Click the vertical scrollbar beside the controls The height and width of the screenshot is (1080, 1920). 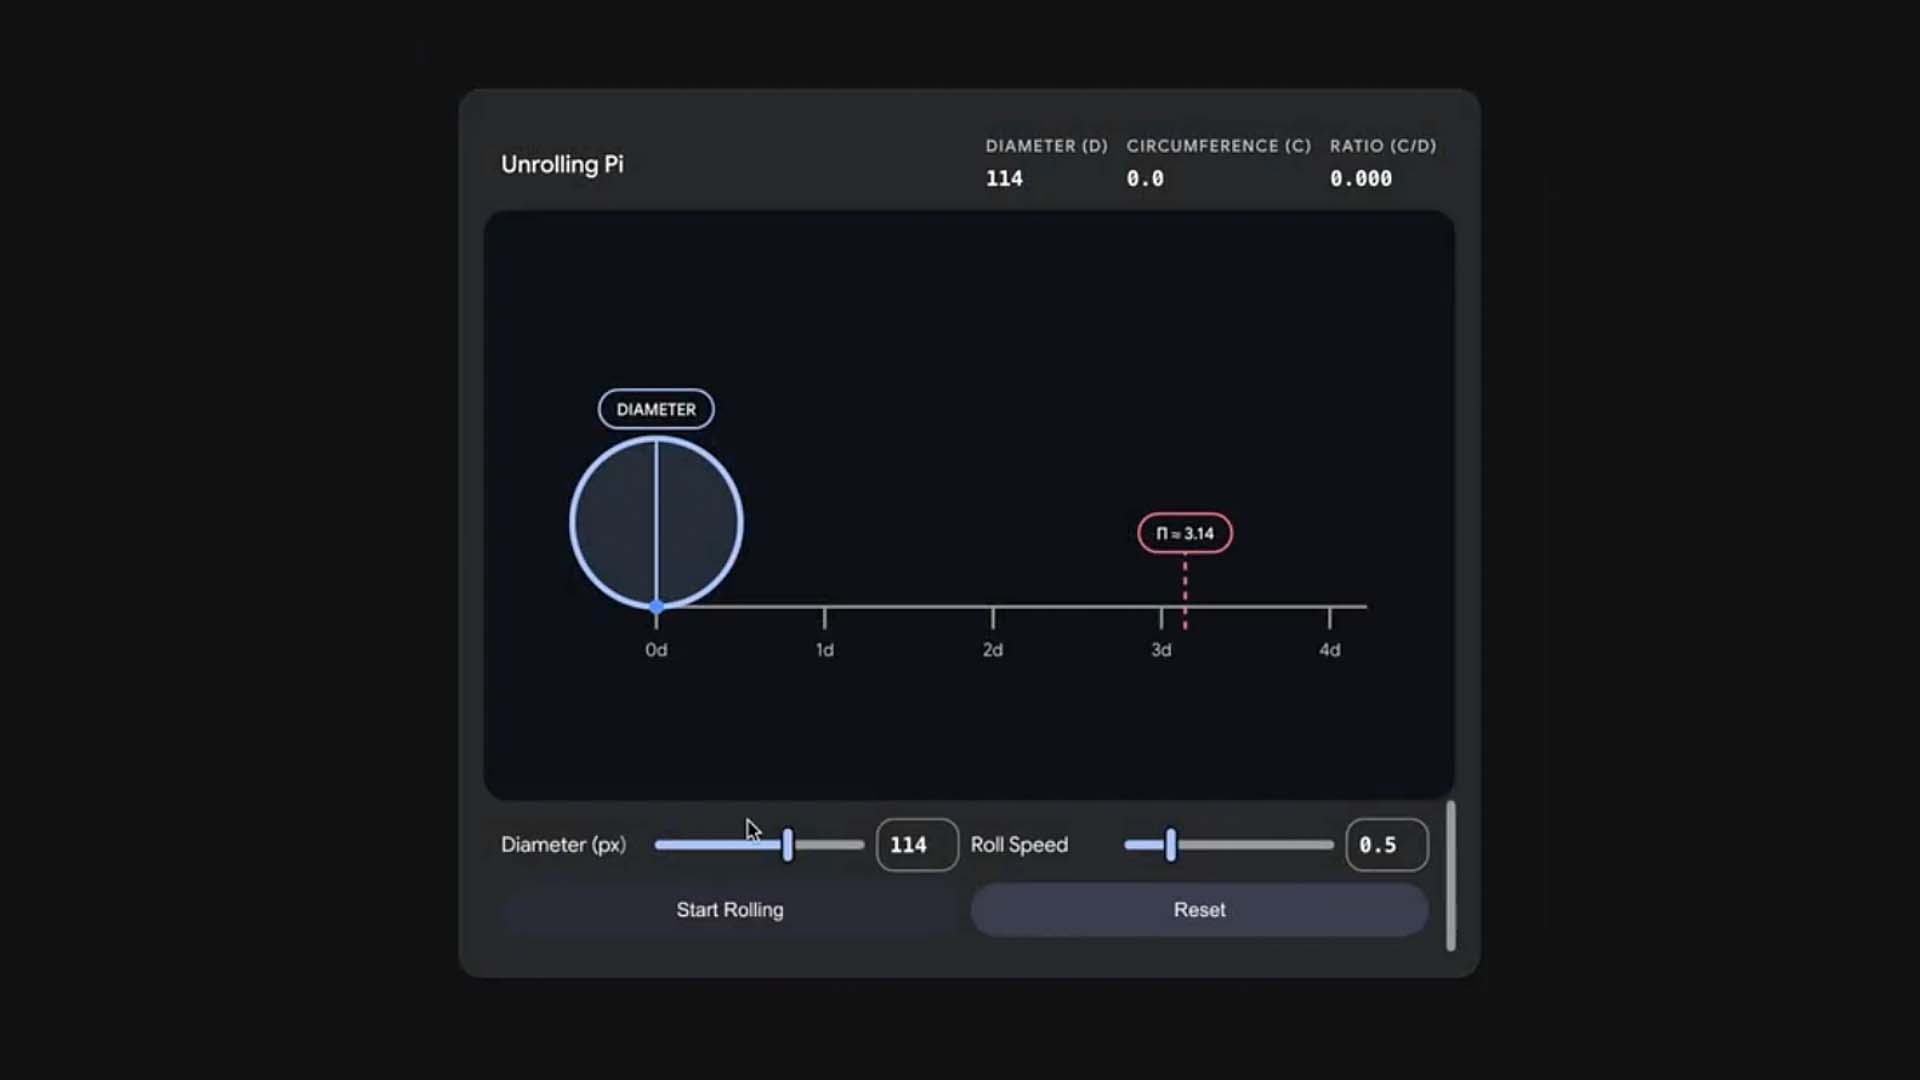click(1450, 875)
